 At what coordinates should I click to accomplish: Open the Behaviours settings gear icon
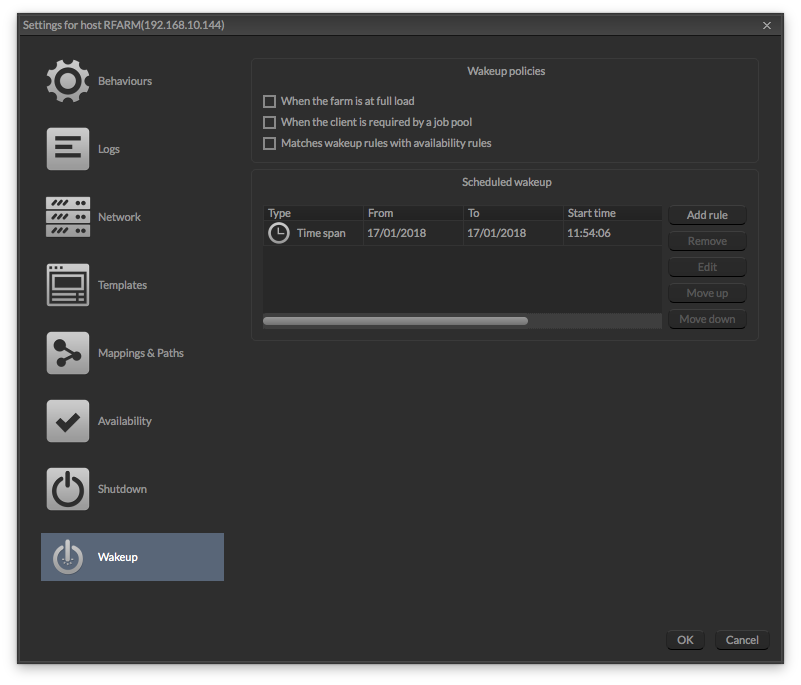point(67,80)
